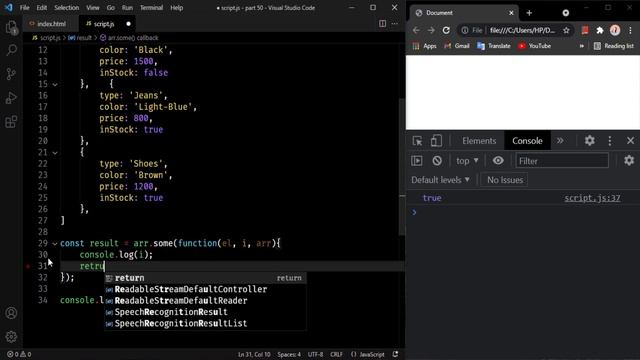Open the Reading list

click(x=613, y=46)
